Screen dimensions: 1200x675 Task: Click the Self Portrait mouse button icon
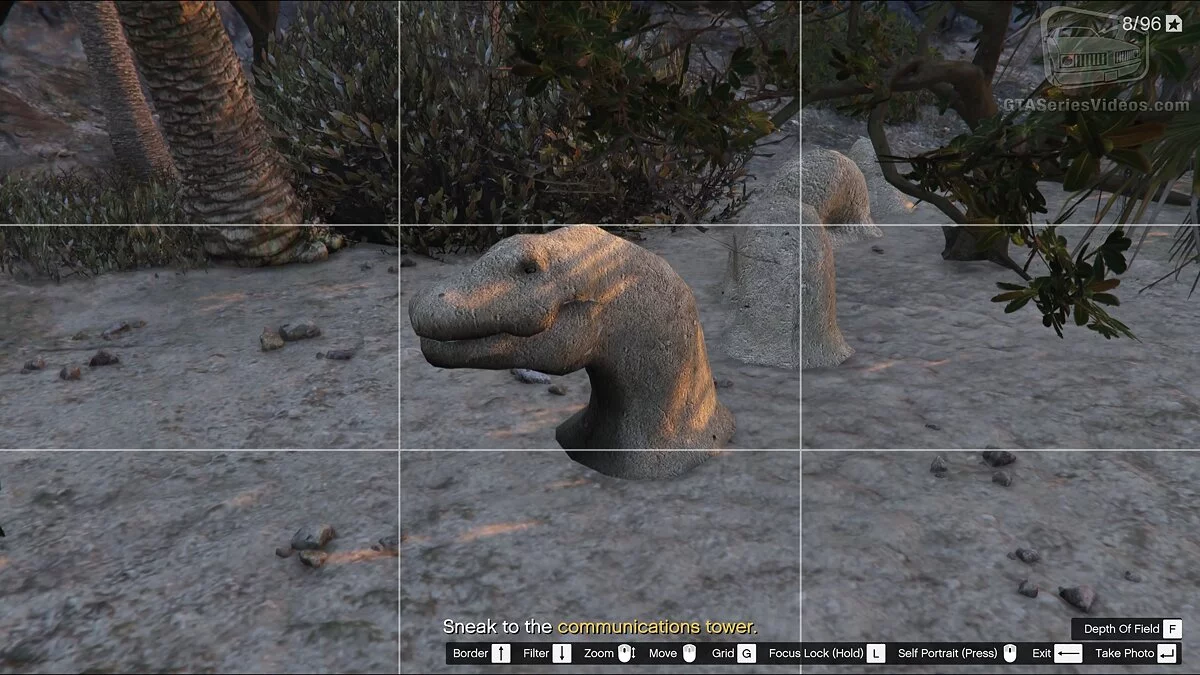(x=1010, y=653)
